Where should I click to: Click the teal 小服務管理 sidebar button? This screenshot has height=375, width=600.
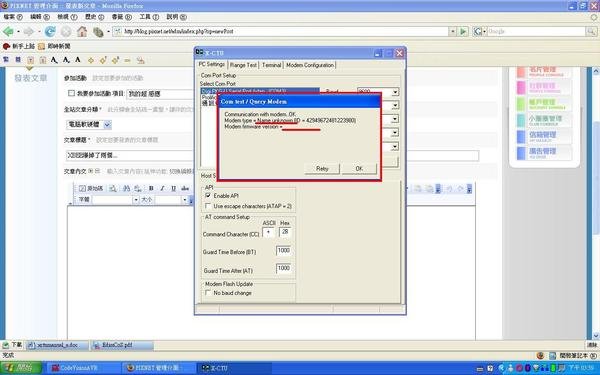544,120
